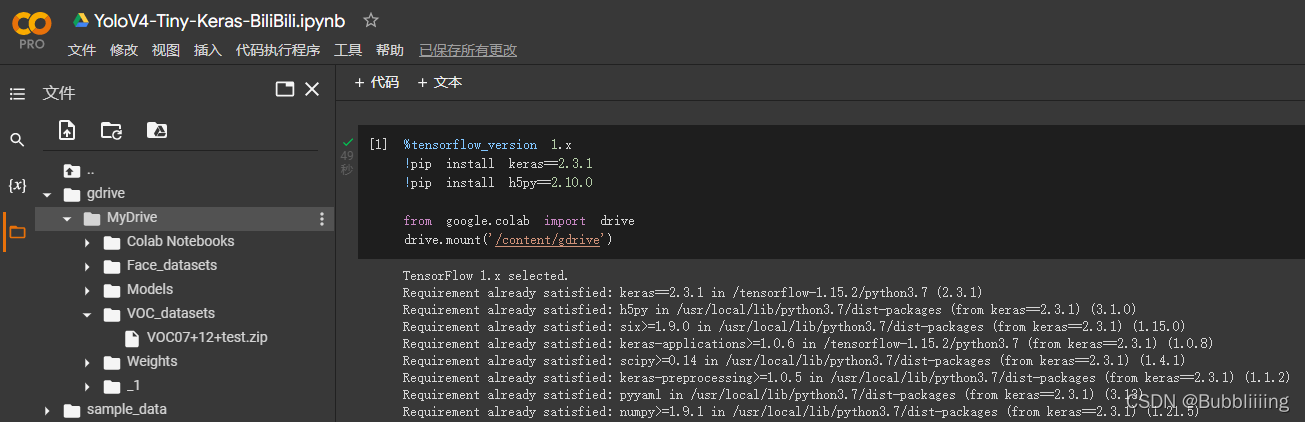
Task: Collapse the MyDrive folder arrow
Action: pyautogui.click(x=67, y=219)
